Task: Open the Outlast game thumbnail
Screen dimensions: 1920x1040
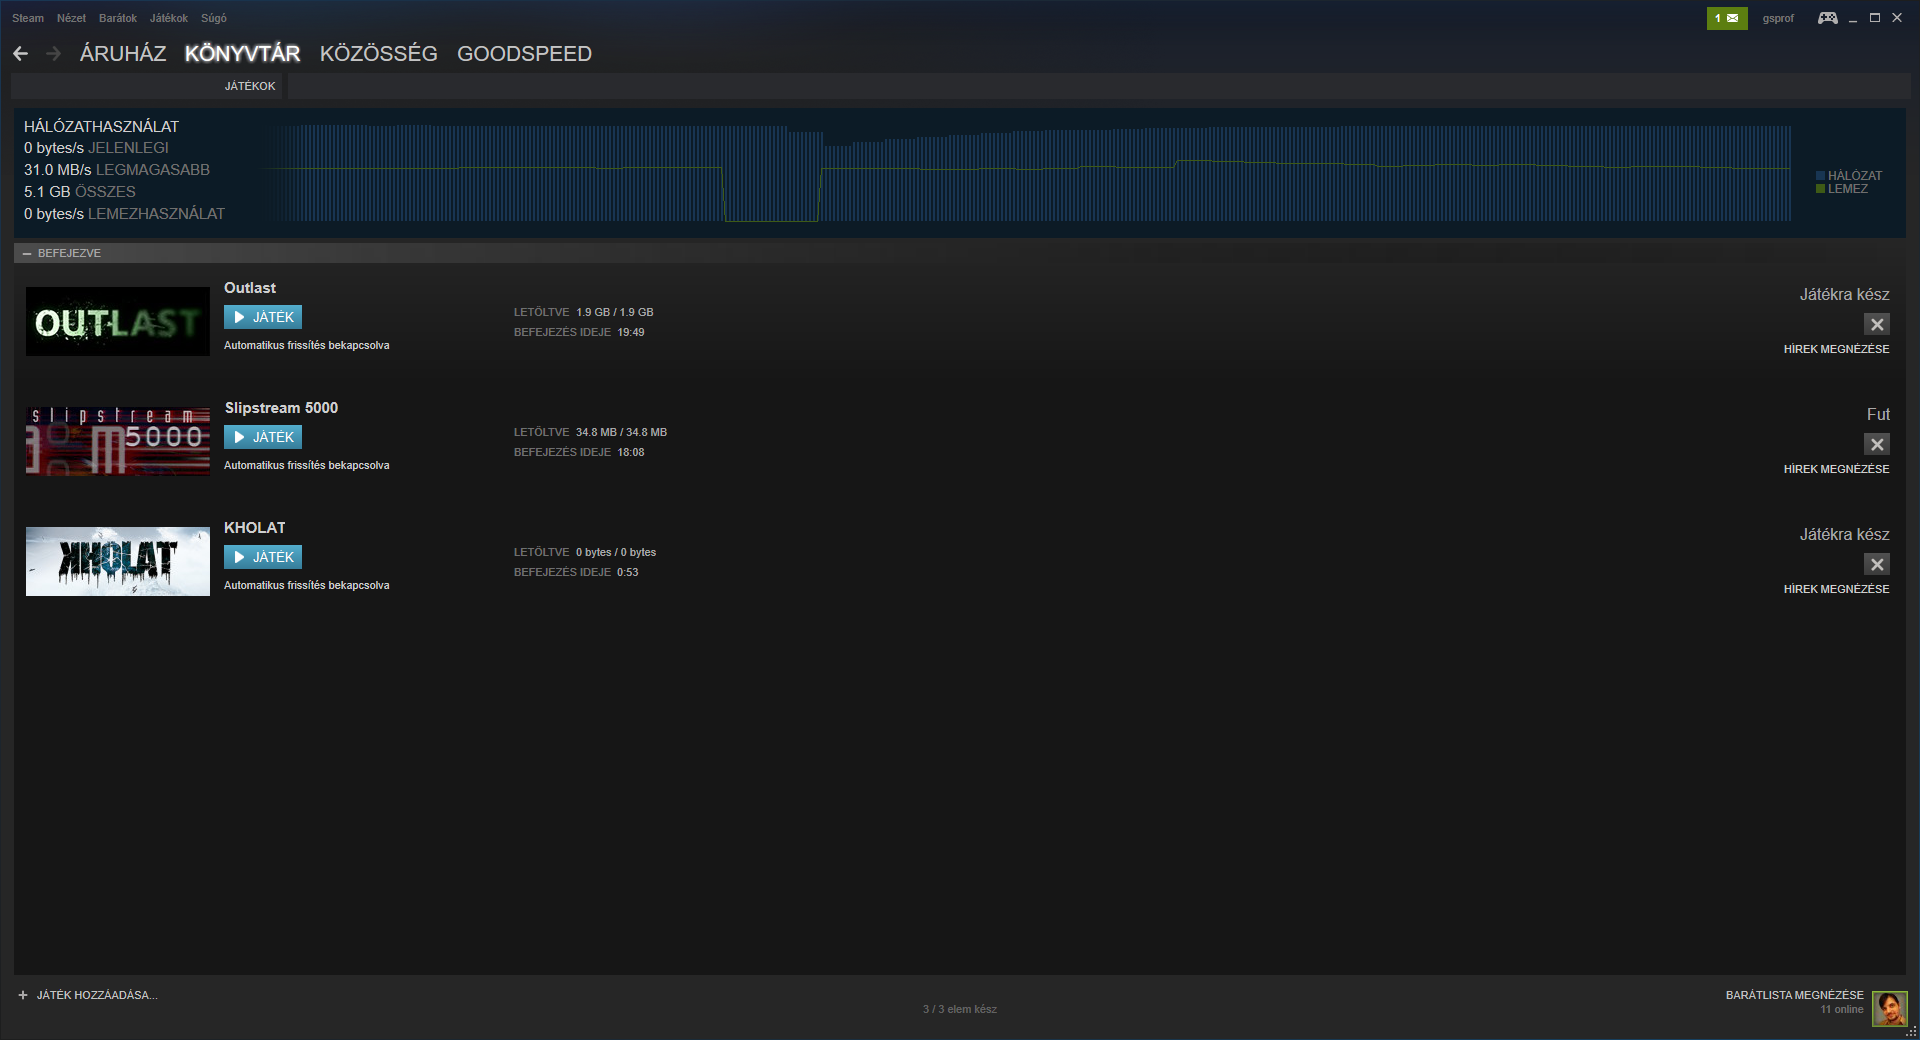Action: 118,322
